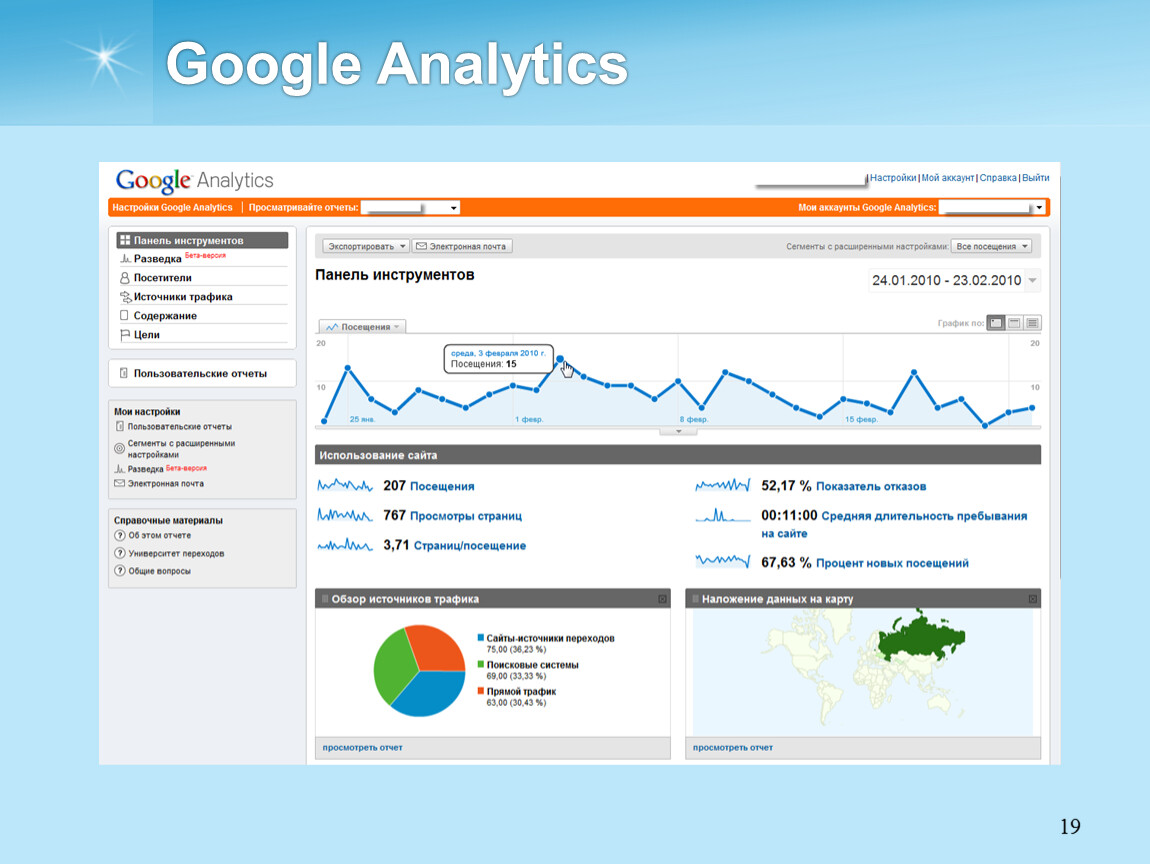The height and width of the screenshot is (864, 1150).
Task: Click the green Поисковые системы legend swatch
Action: tap(480, 665)
